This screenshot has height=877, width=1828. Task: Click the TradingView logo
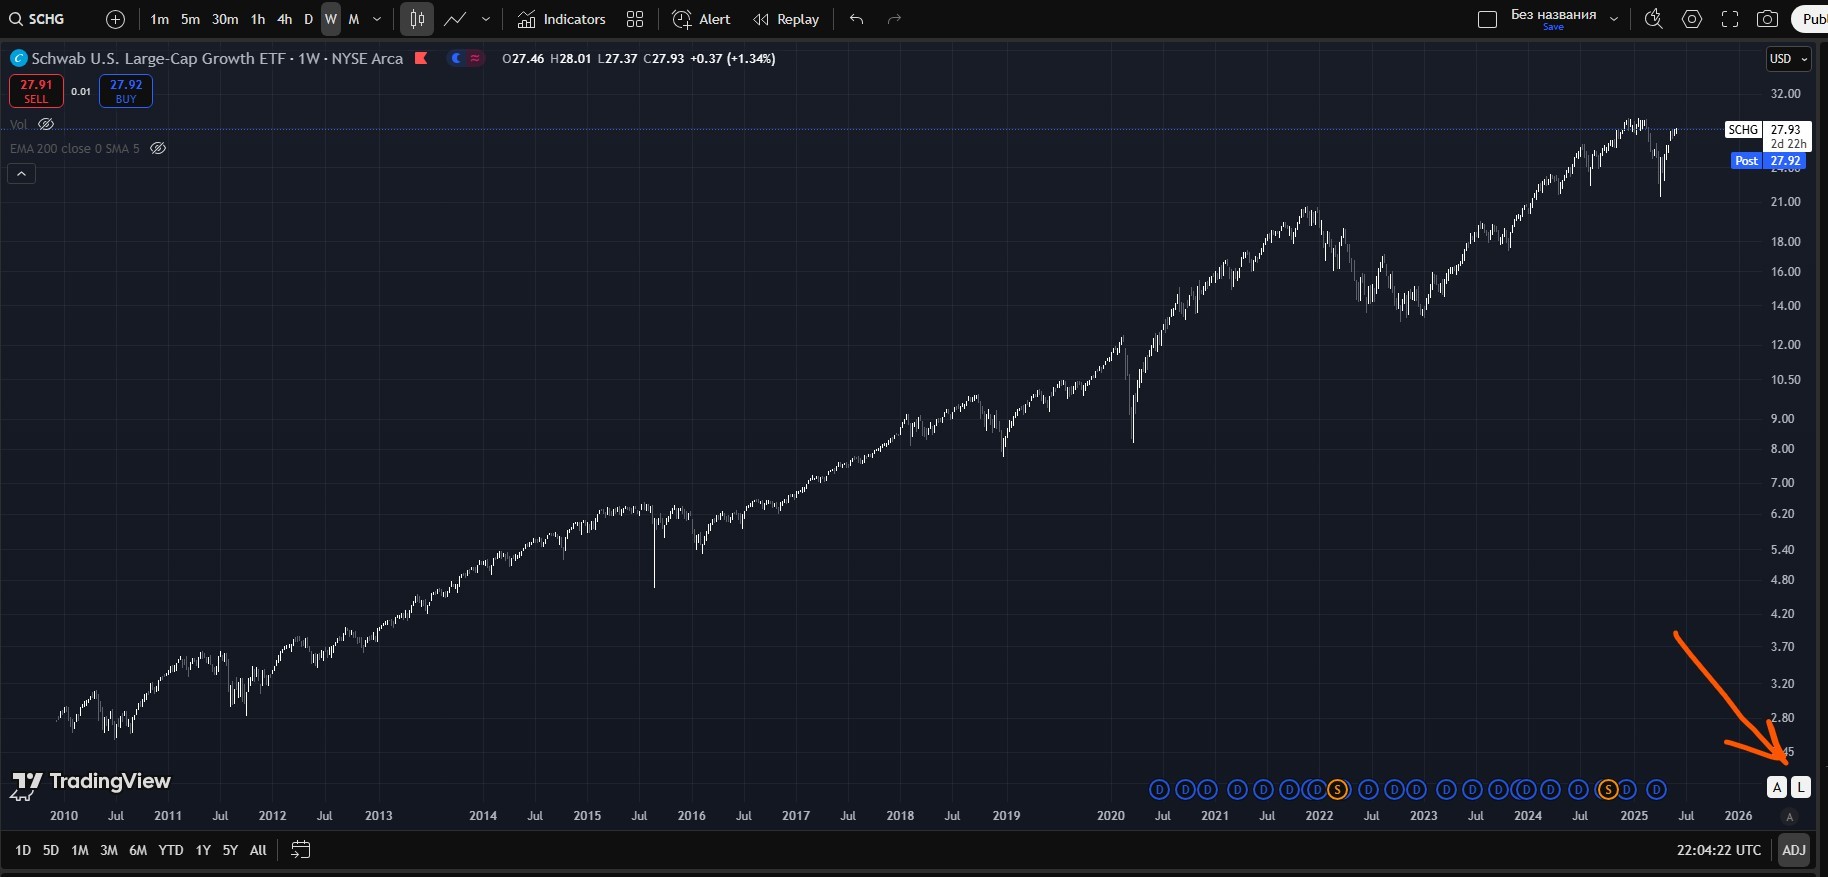click(91, 783)
